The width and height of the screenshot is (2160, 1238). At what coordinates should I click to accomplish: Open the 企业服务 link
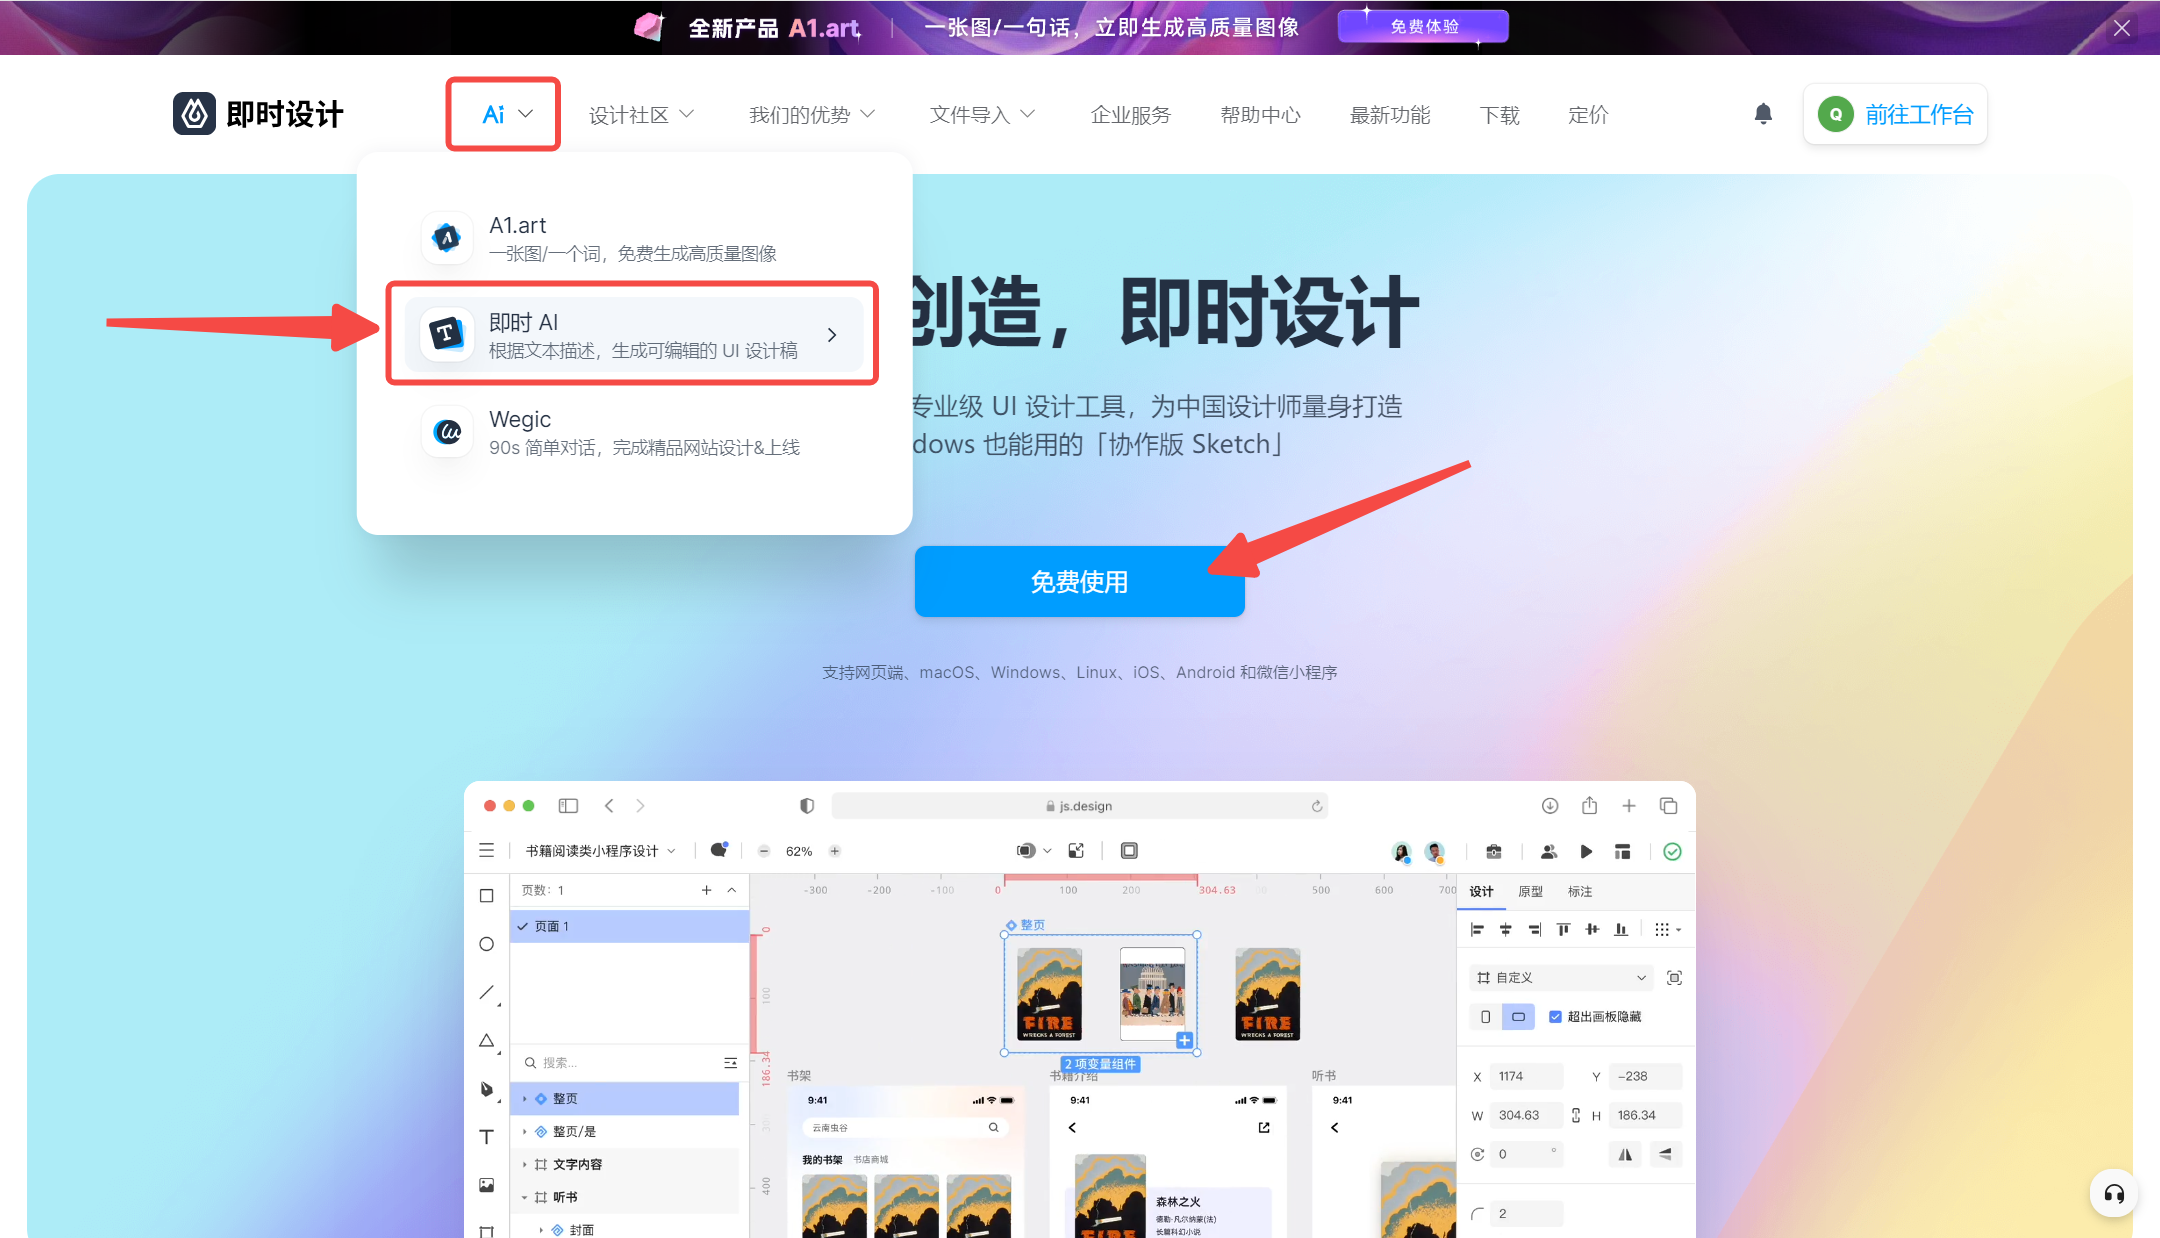(1130, 115)
